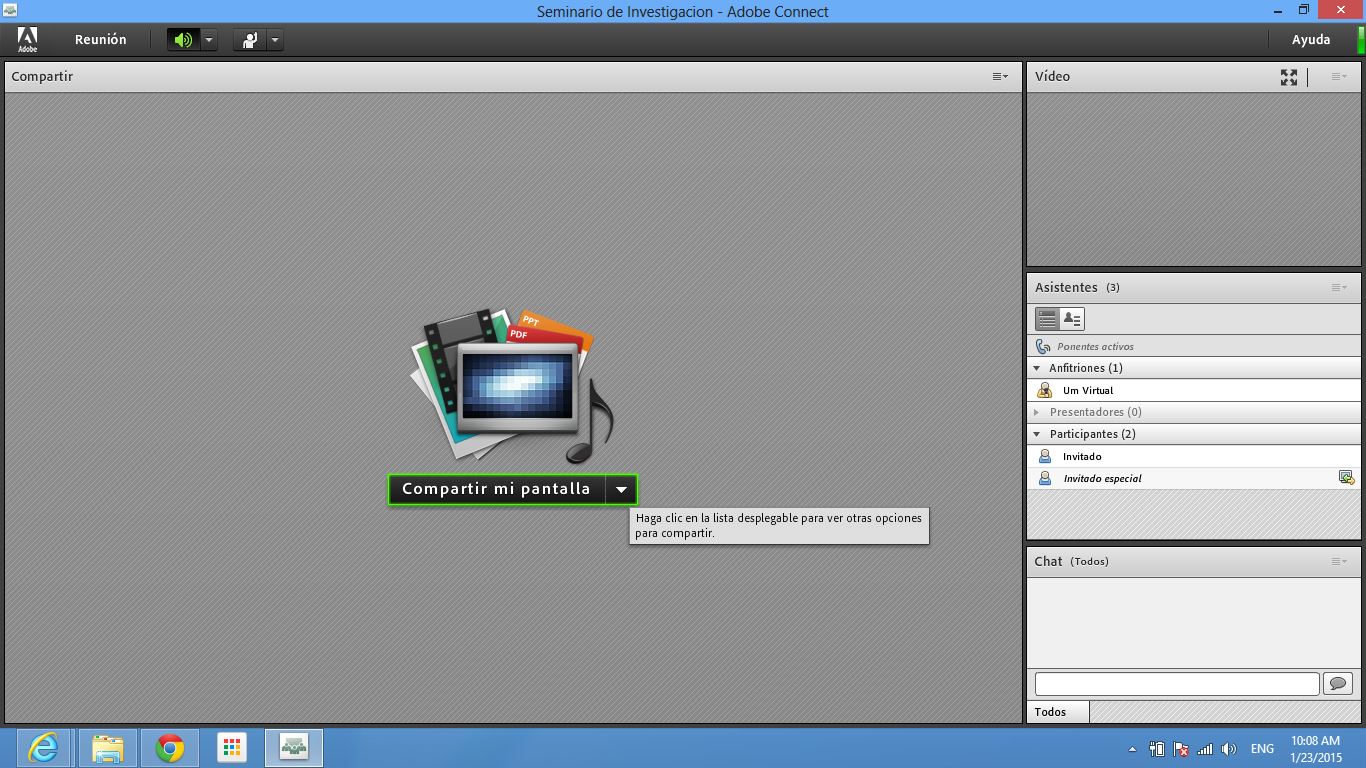The width and height of the screenshot is (1366, 768).
Task: Open Google Chrome from the taskbar
Action: (x=170, y=748)
